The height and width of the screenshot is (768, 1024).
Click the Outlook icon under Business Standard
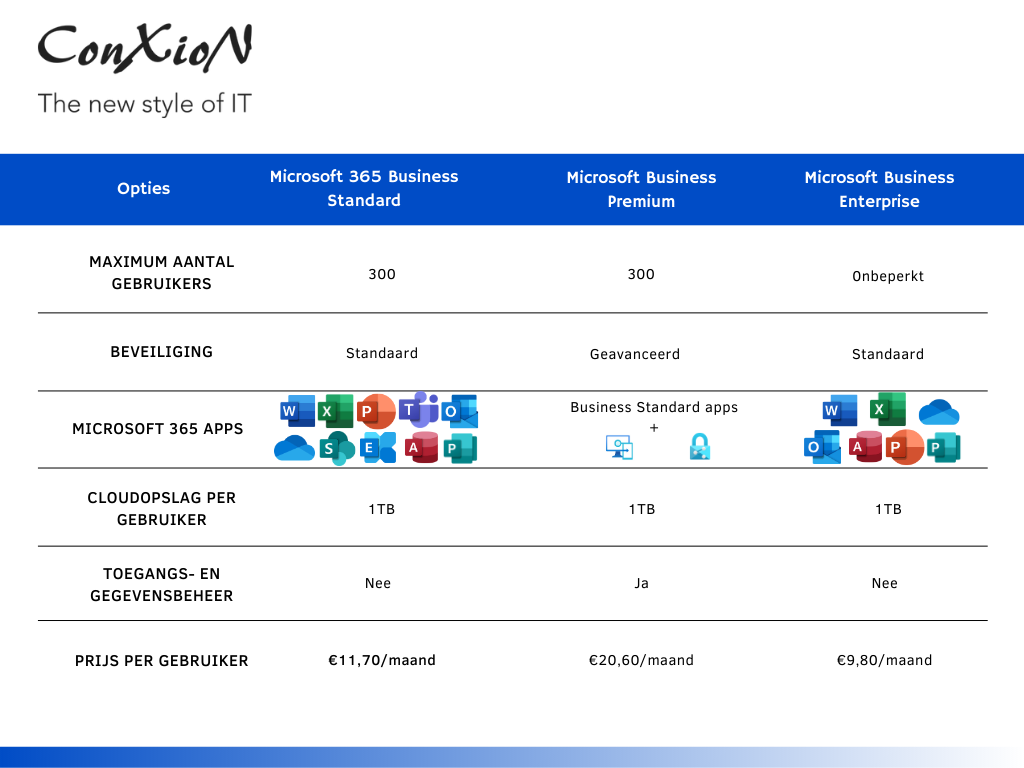point(460,411)
